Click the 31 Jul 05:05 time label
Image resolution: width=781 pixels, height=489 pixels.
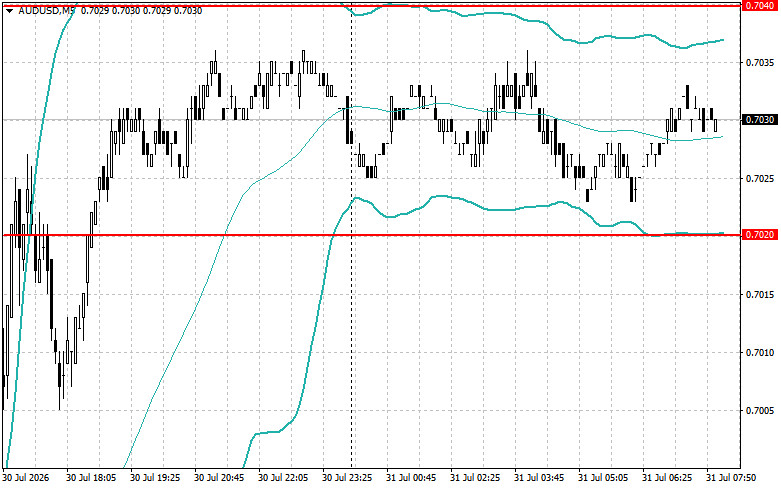click(x=603, y=478)
